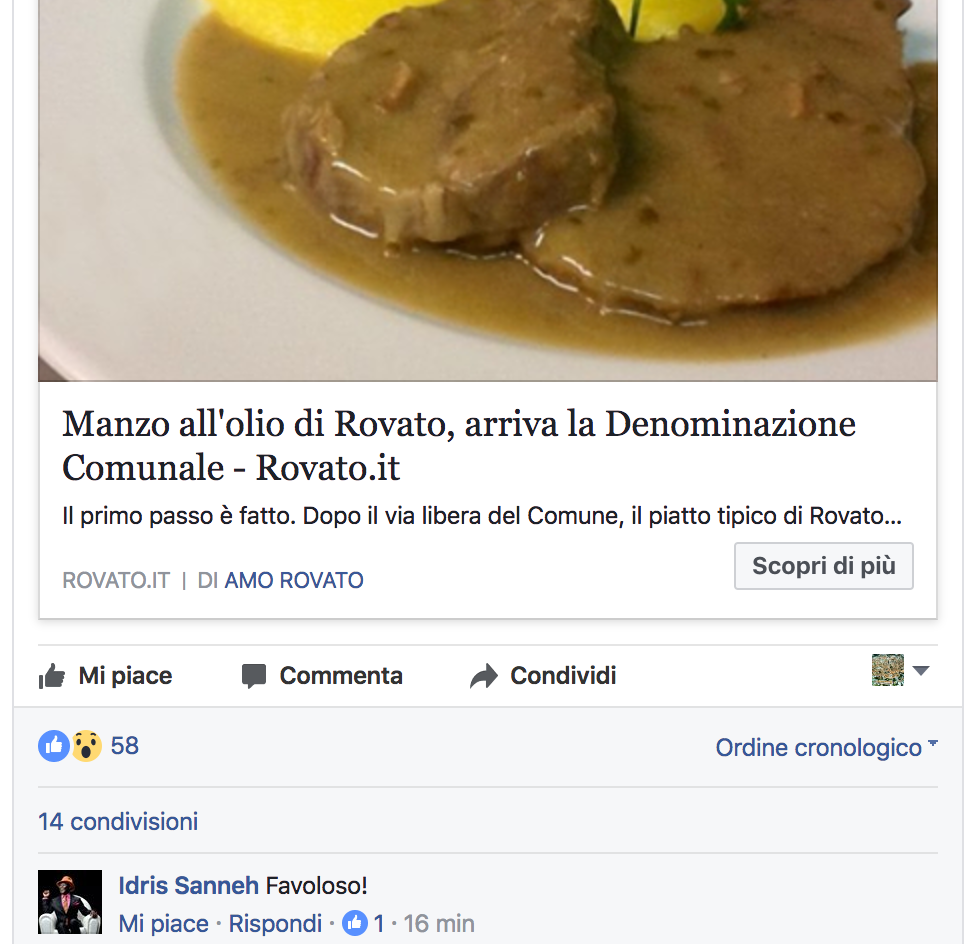This screenshot has width=978, height=944.
Task: Click the Scopri di più button
Action: coord(824,566)
